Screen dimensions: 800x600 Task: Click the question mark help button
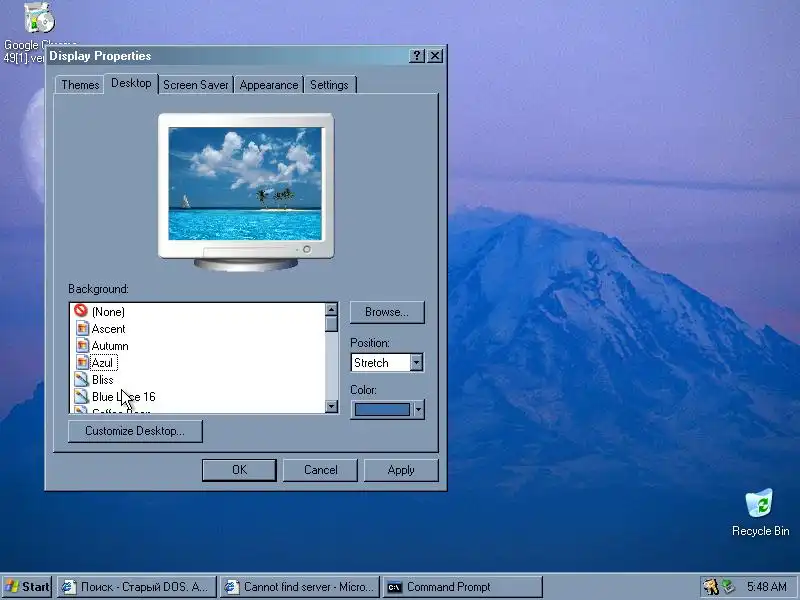[x=416, y=56]
